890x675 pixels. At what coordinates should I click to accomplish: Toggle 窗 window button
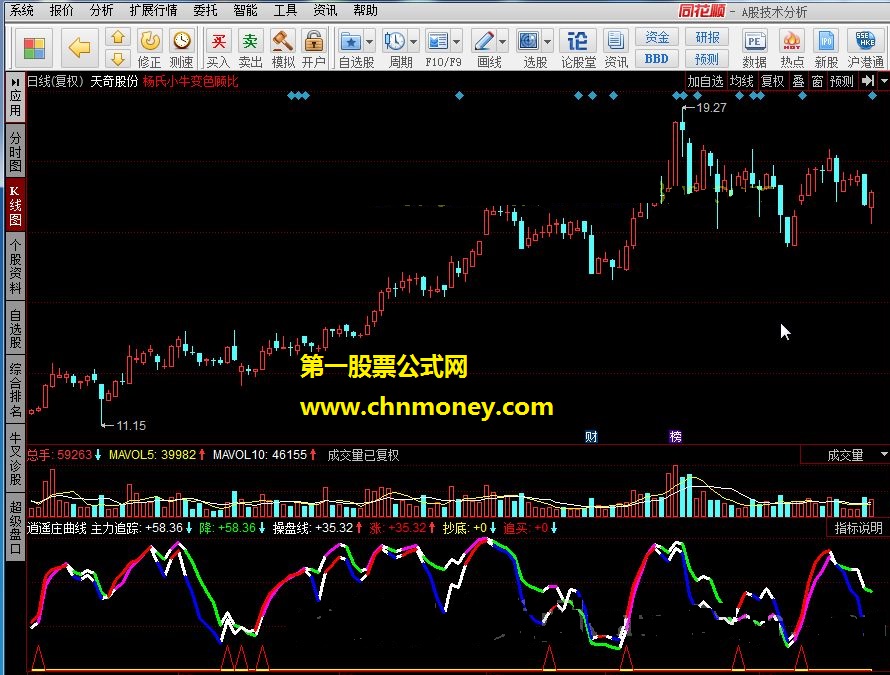pos(817,81)
